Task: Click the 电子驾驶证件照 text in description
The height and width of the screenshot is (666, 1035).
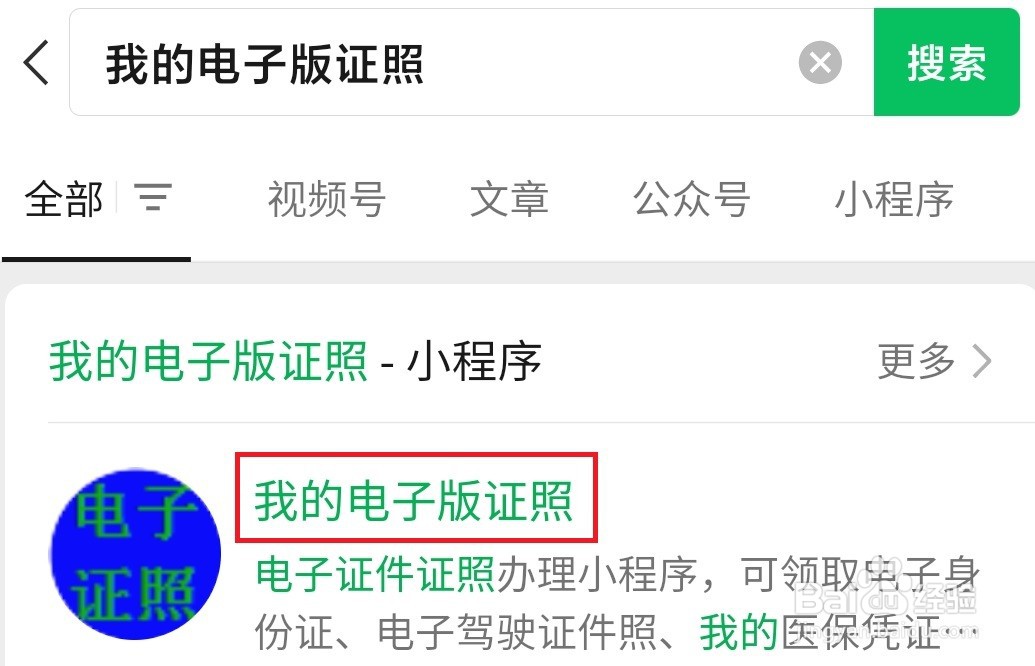Action: point(517,632)
